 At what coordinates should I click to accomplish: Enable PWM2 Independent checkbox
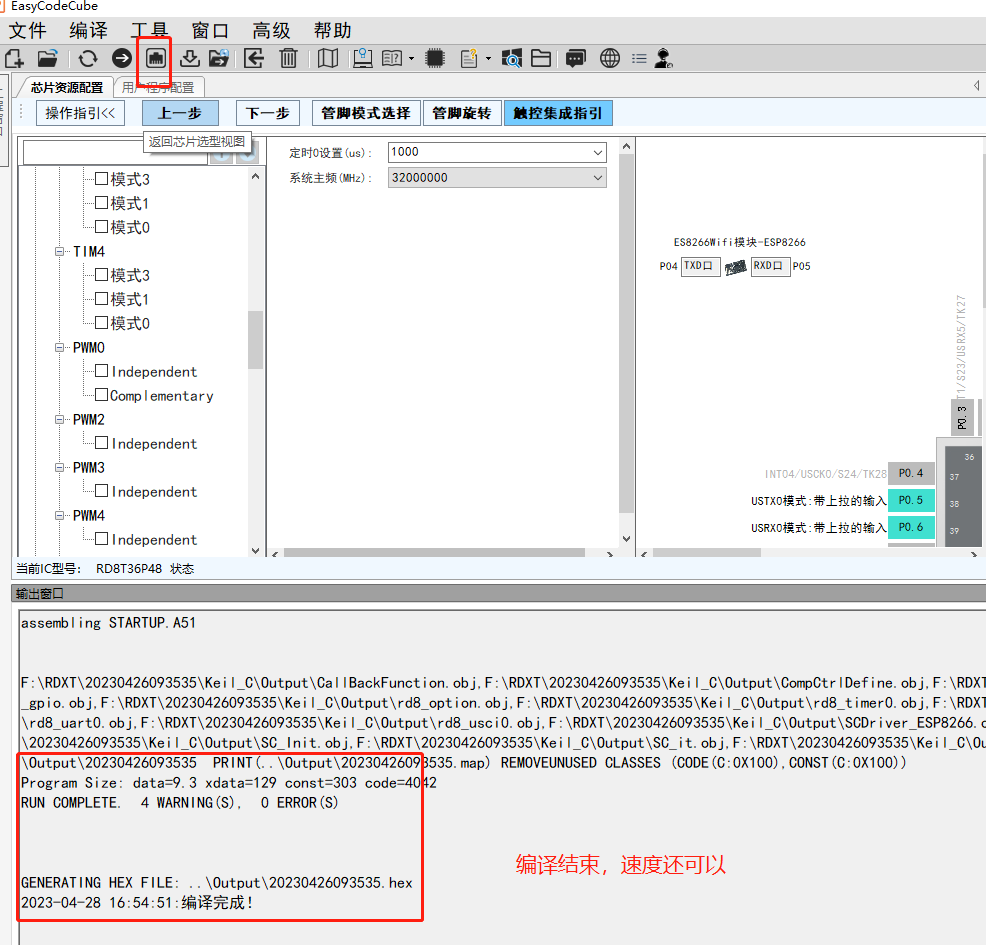101,443
